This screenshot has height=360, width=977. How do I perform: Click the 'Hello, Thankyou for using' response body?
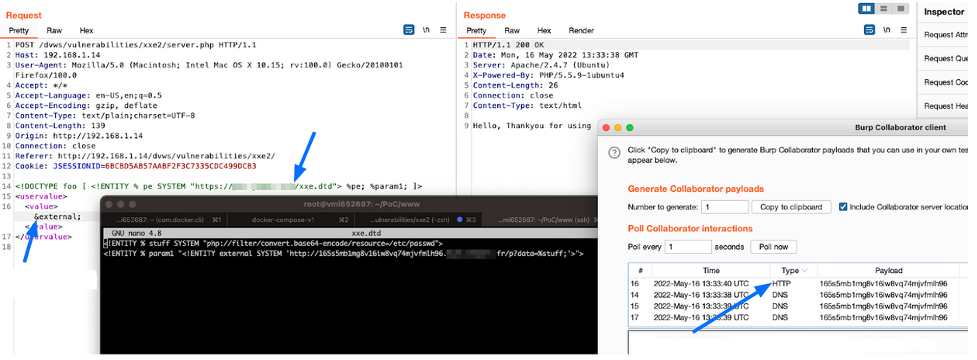pos(531,125)
